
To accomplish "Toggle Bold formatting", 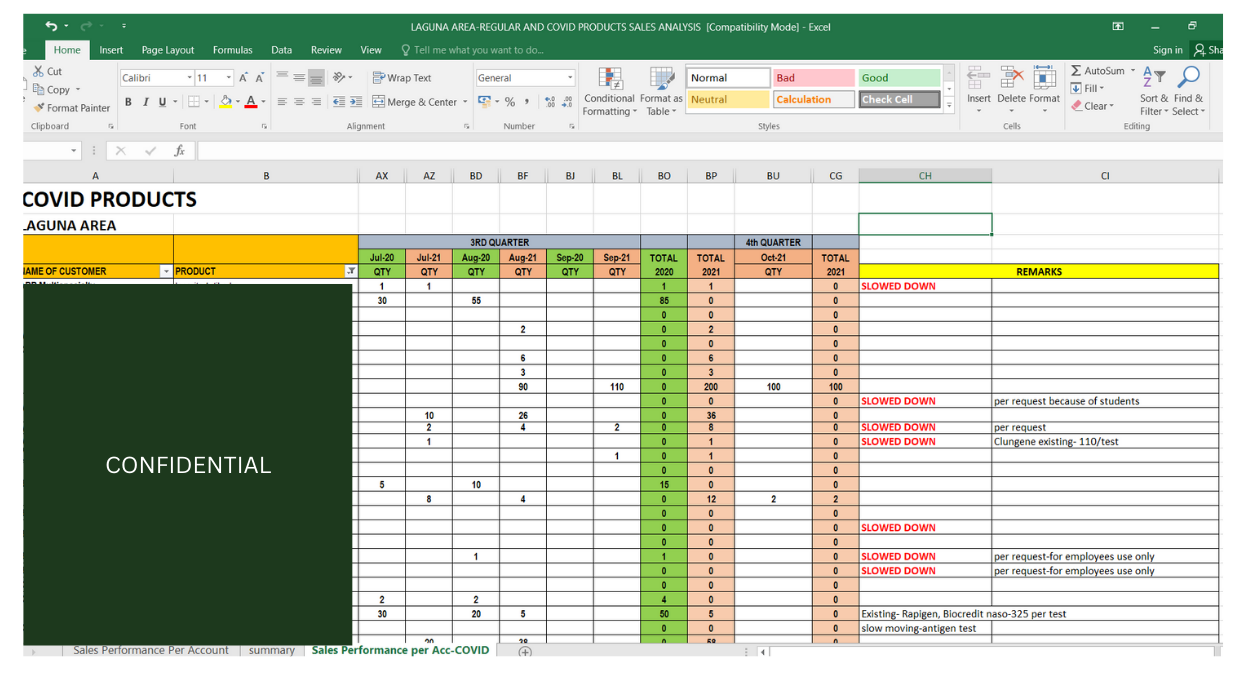I will point(129,102).
